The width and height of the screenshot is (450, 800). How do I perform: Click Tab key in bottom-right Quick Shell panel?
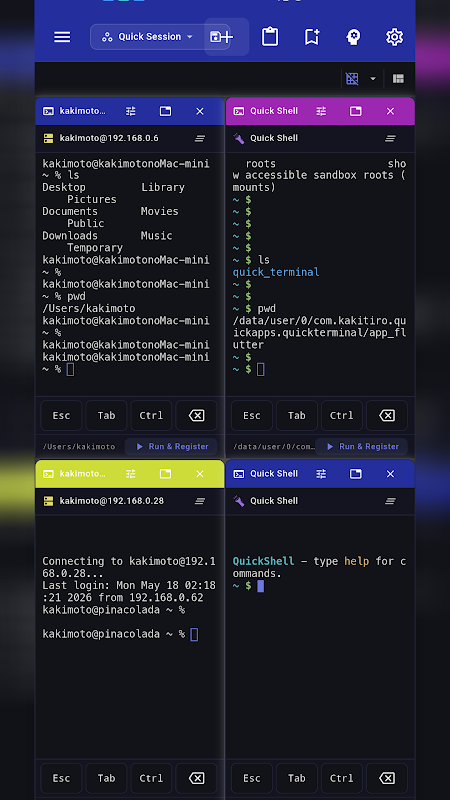(x=296, y=778)
